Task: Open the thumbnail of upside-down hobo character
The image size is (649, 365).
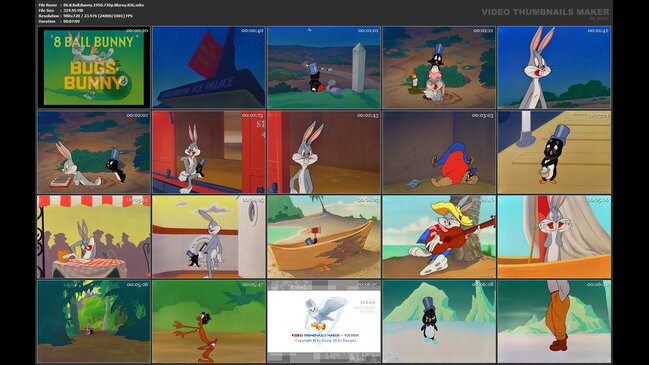Action: click(x=439, y=152)
